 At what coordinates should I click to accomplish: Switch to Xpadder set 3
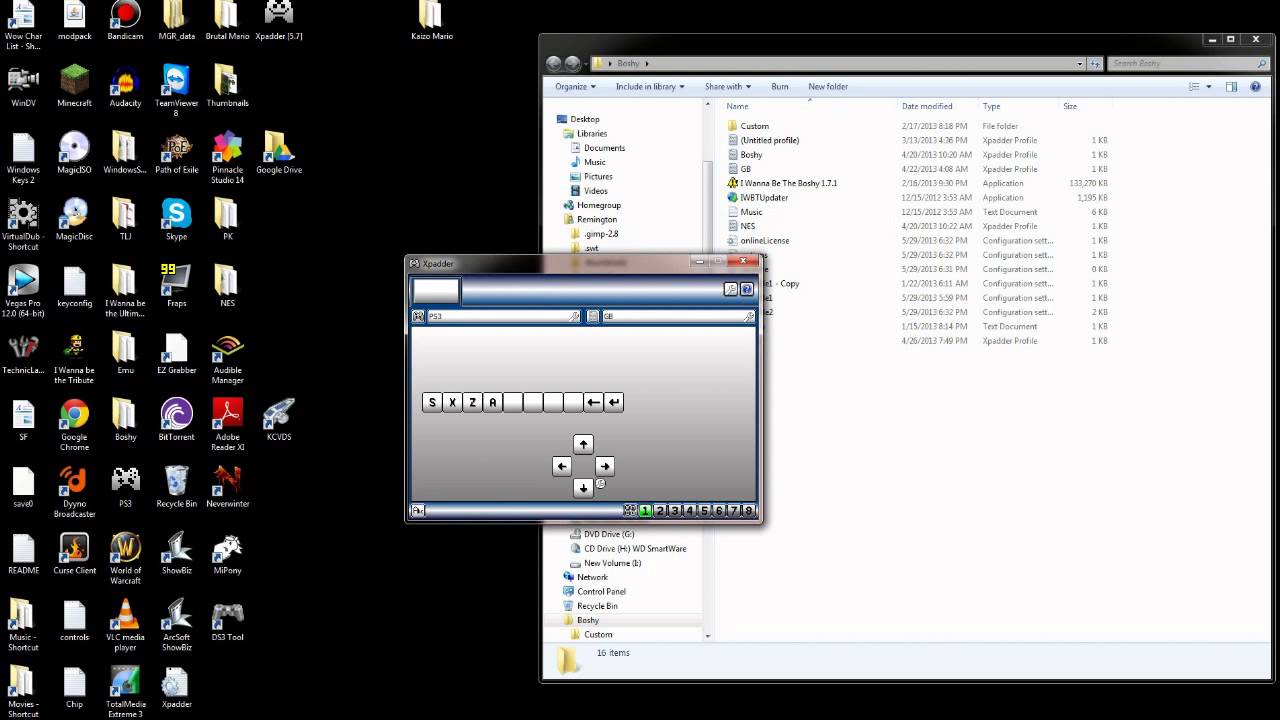coord(675,510)
